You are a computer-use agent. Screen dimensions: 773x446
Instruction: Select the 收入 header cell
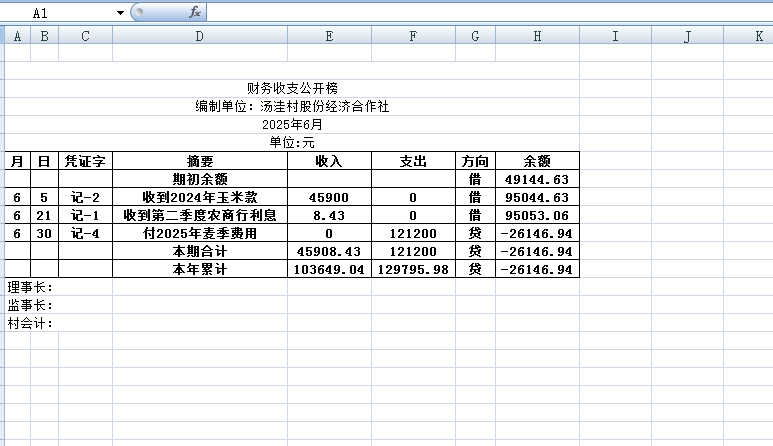click(329, 161)
